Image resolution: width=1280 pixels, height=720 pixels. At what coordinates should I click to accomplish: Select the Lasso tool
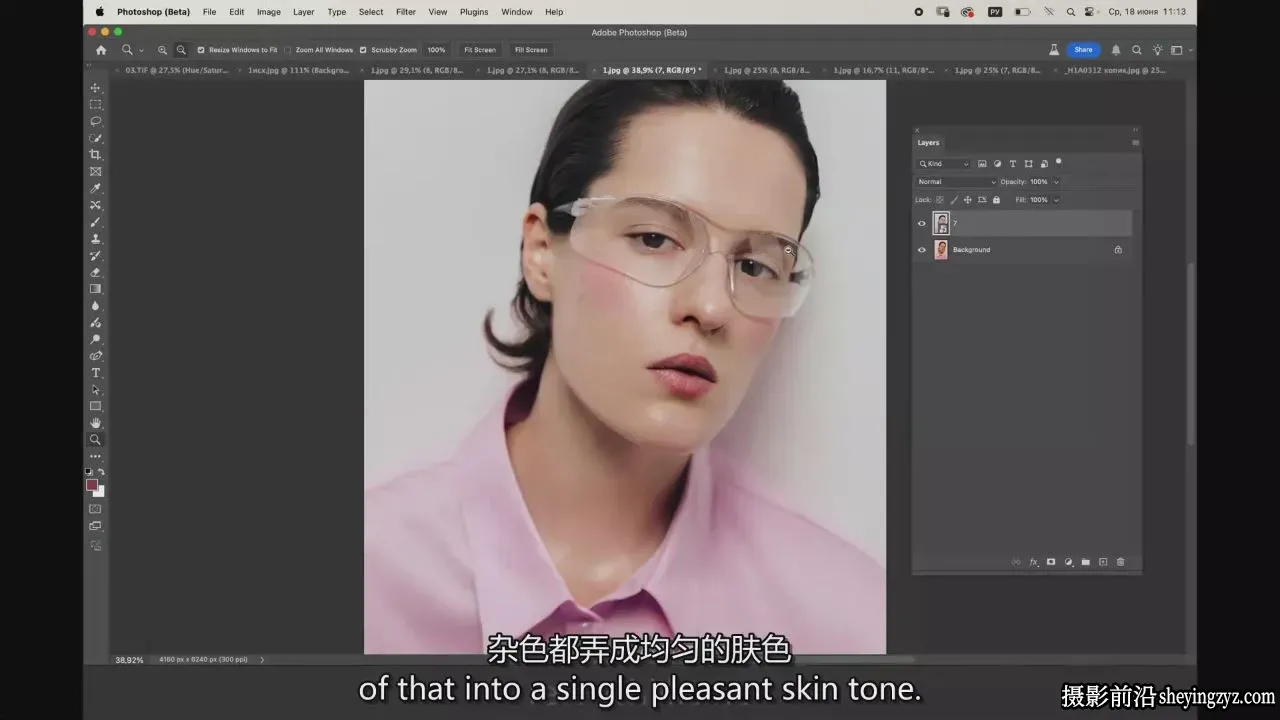point(96,121)
